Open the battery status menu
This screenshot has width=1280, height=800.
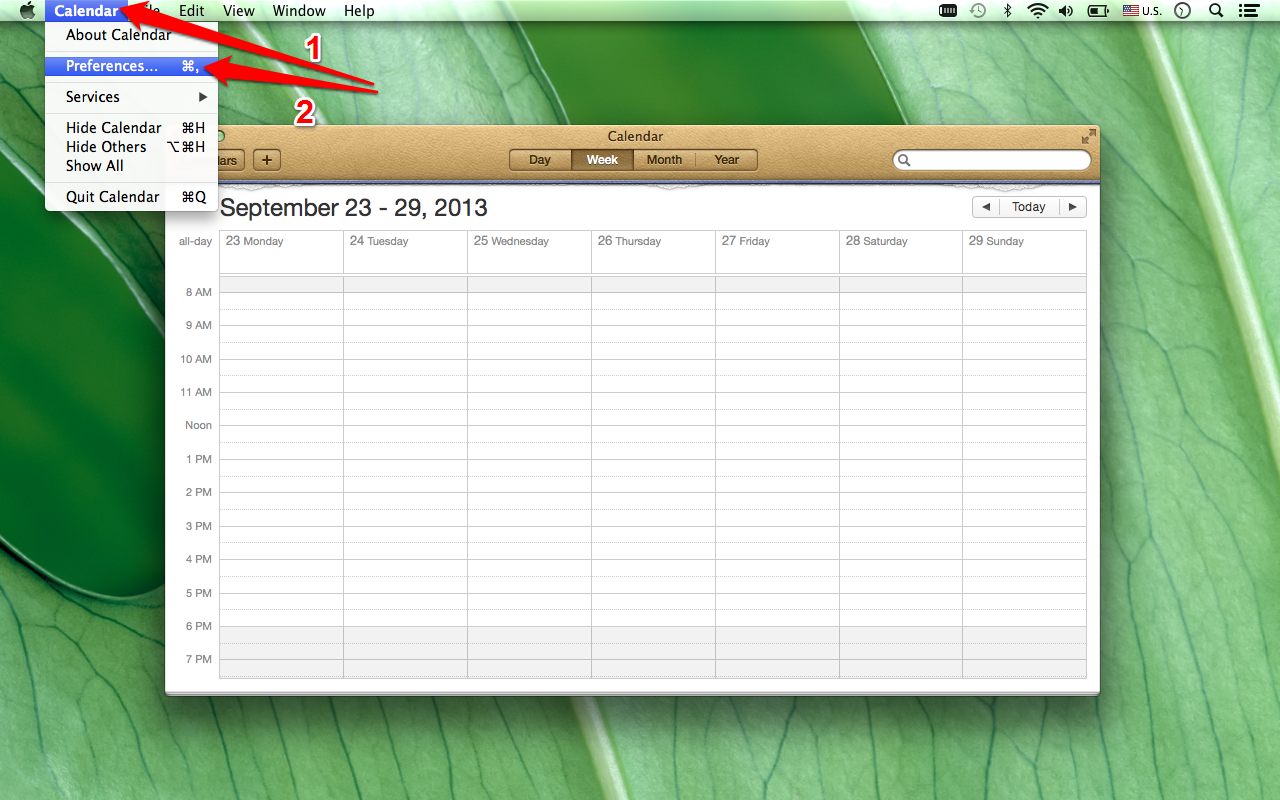(1098, 11)
